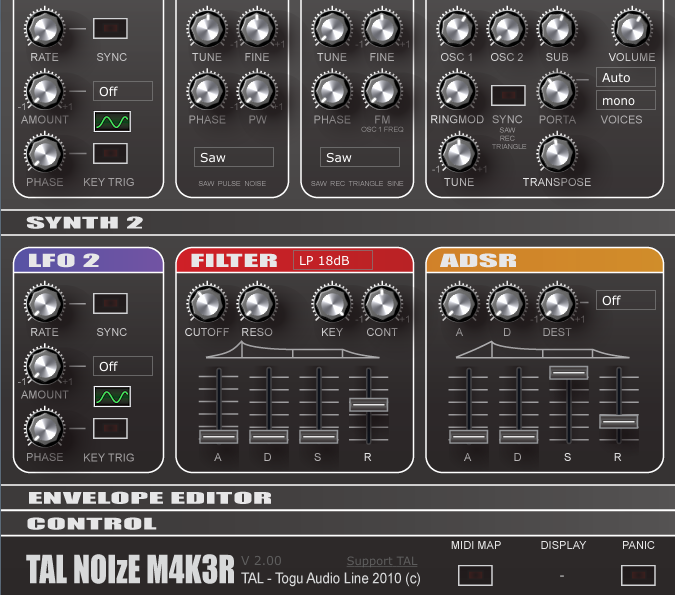Open OSC 2 waveform dropdown showing Saw
The image size is (675, 595).
[x=359, y=157]
